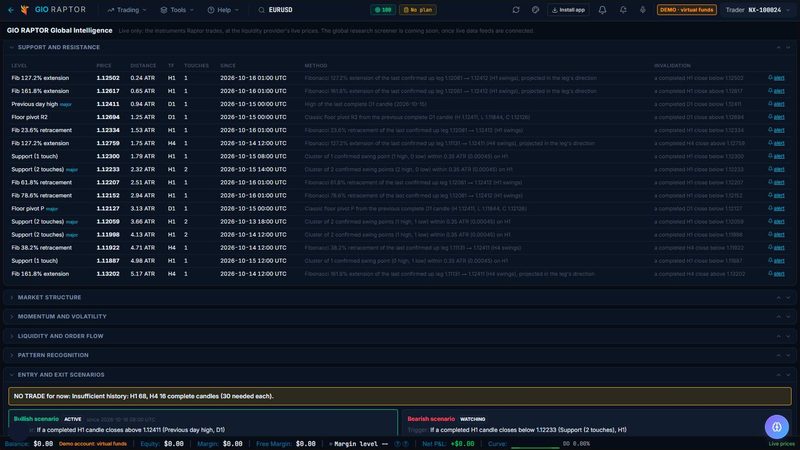This screenshot has width=800, height=450.
Task: Click the search magnifier icon beside EURUSD
Action: pos(261,10)
